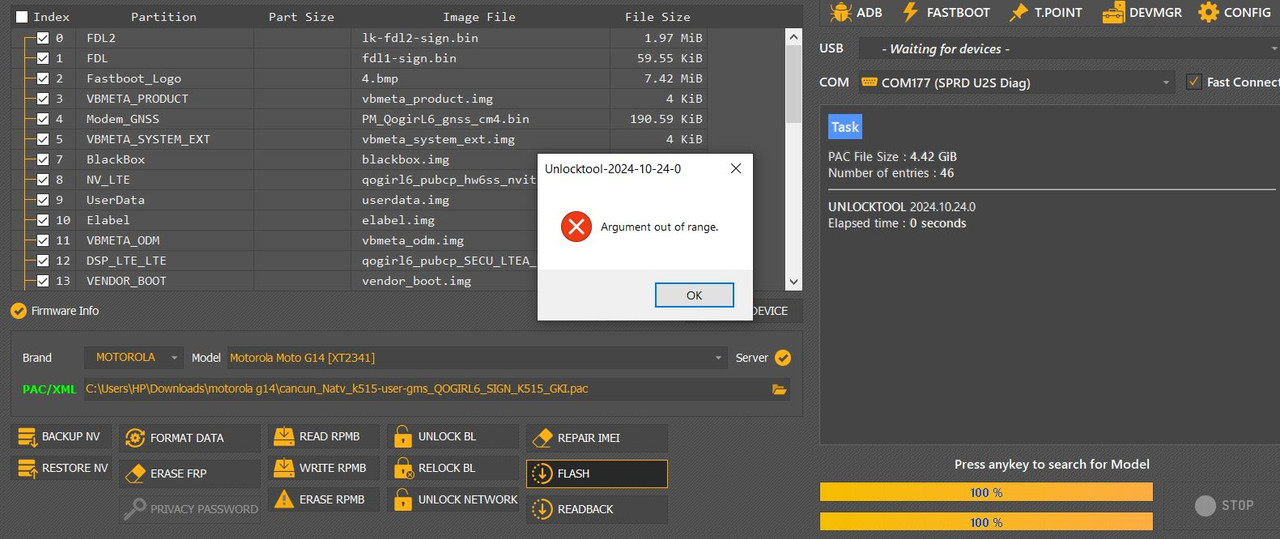Browse for PAC file with folder icon
The width and height of the screenshot is (1280, 539).
[x=779, y=389]
